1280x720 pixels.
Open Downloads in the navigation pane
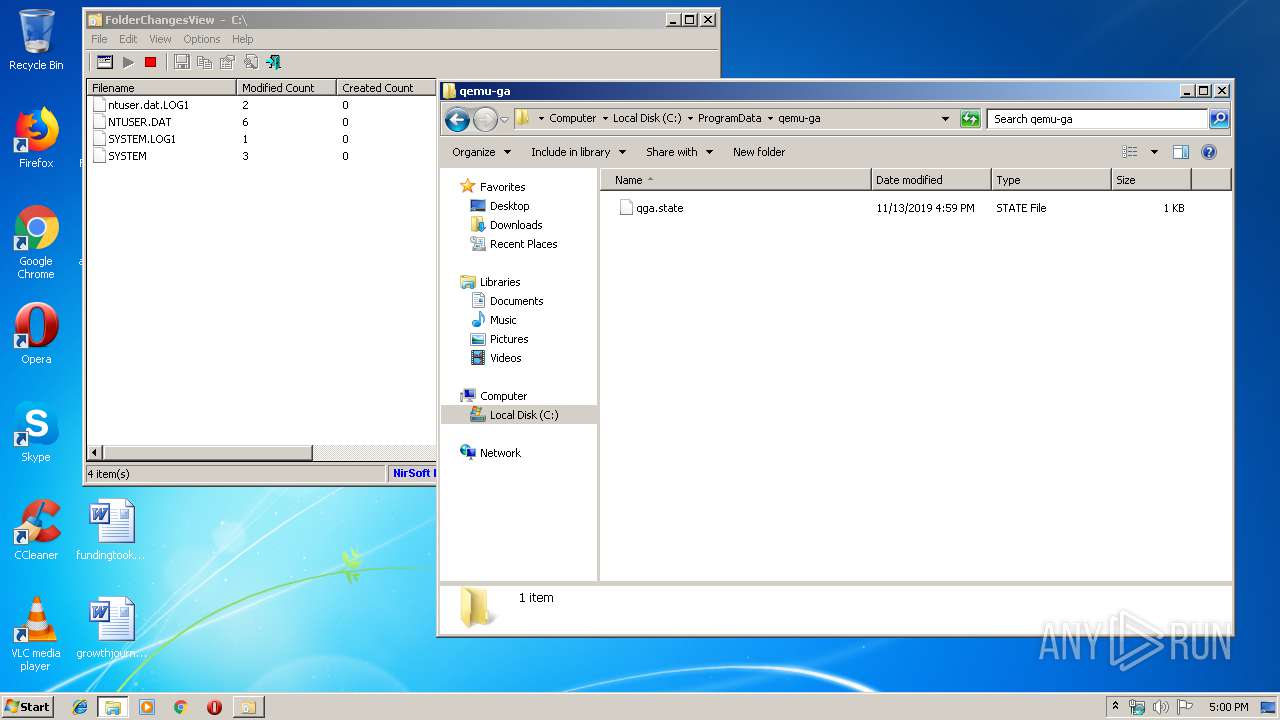[515, 225]
